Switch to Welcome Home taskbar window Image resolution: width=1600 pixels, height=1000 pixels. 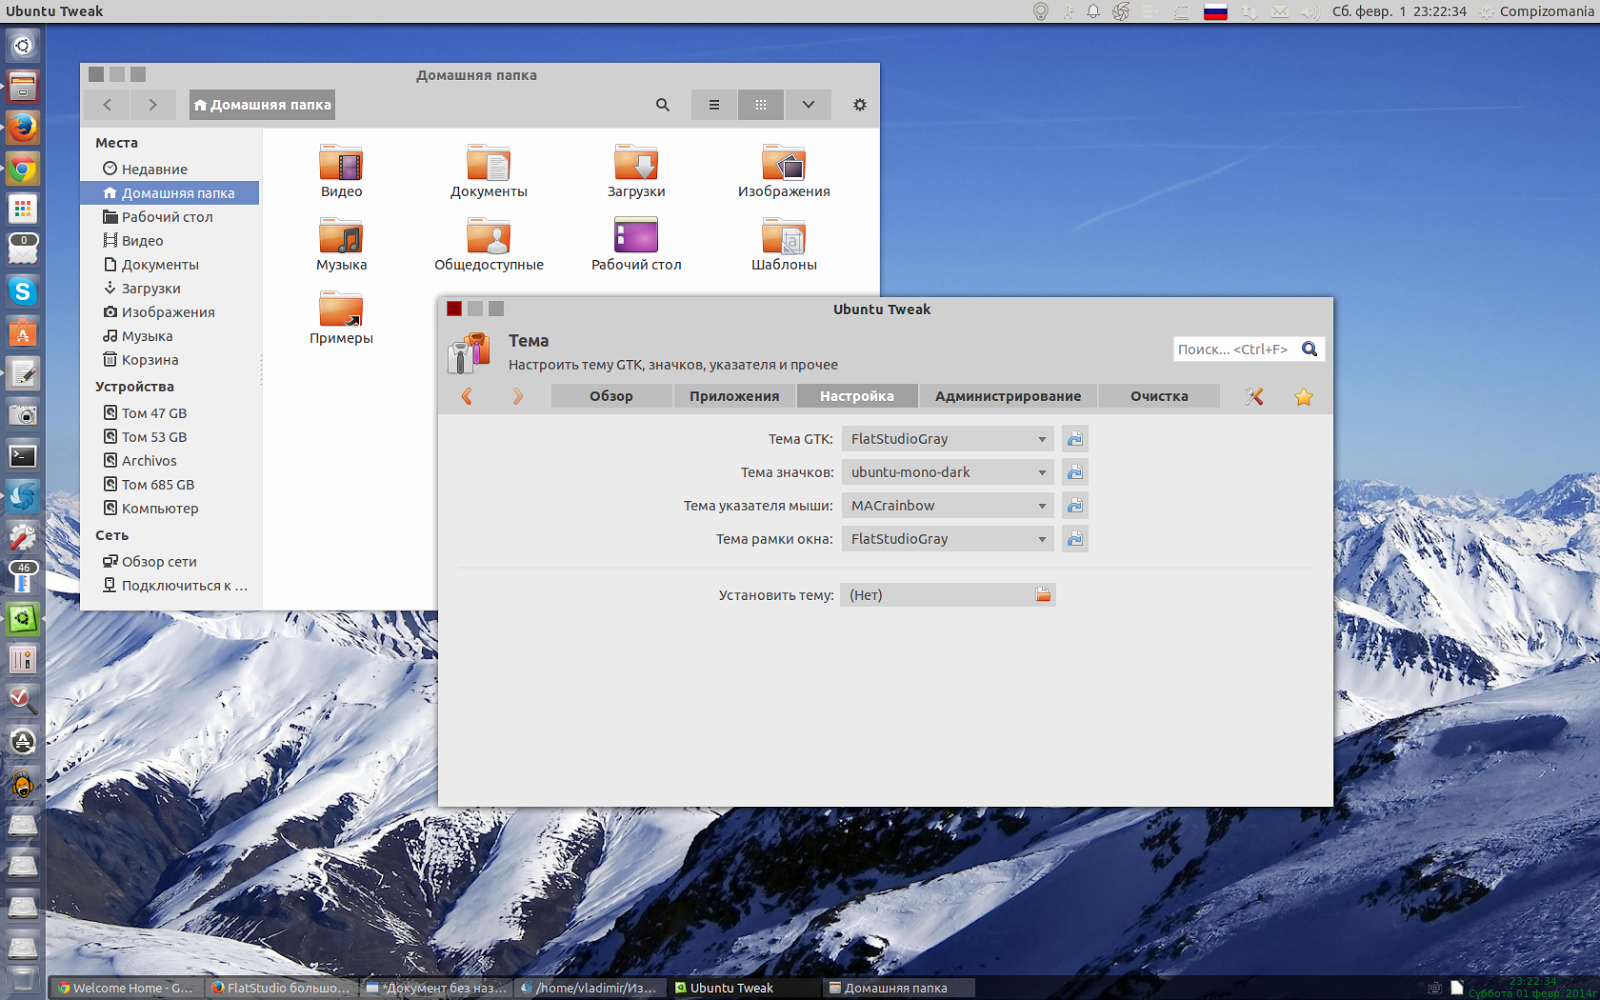coord(126,988)
